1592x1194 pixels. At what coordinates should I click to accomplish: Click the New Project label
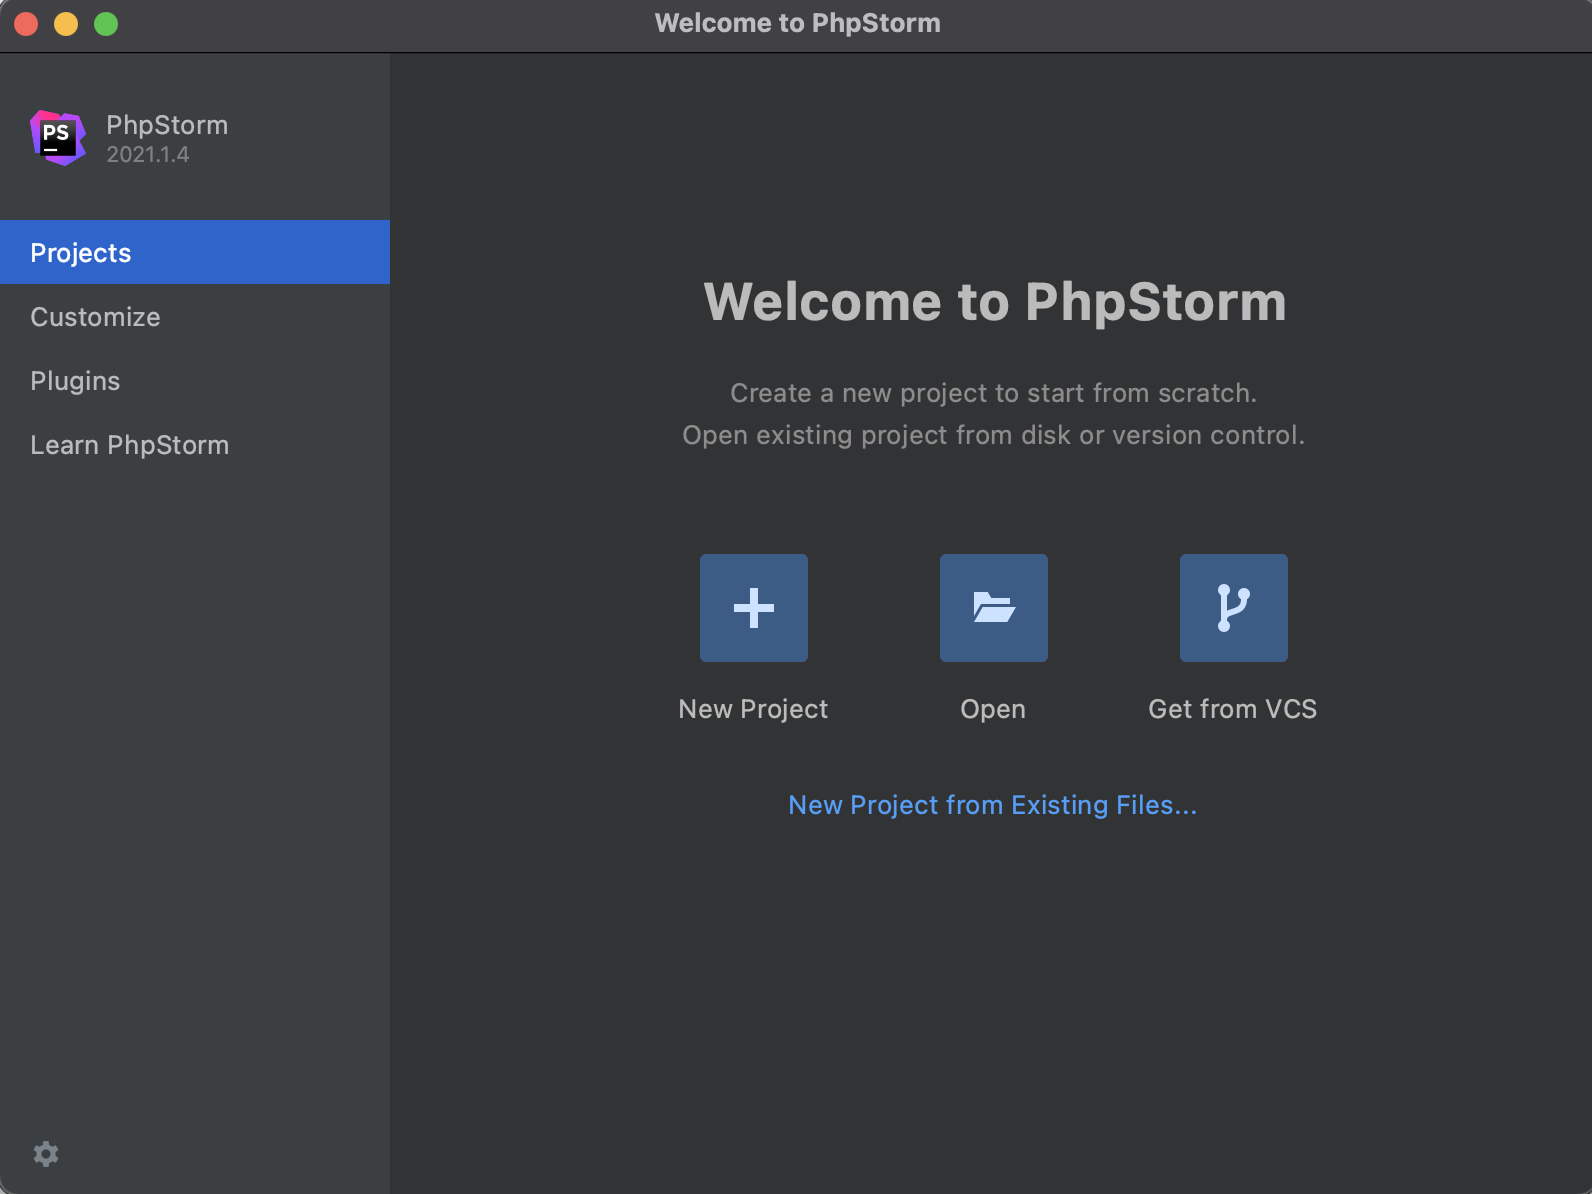pyautogui.click(x=753, y=709)
